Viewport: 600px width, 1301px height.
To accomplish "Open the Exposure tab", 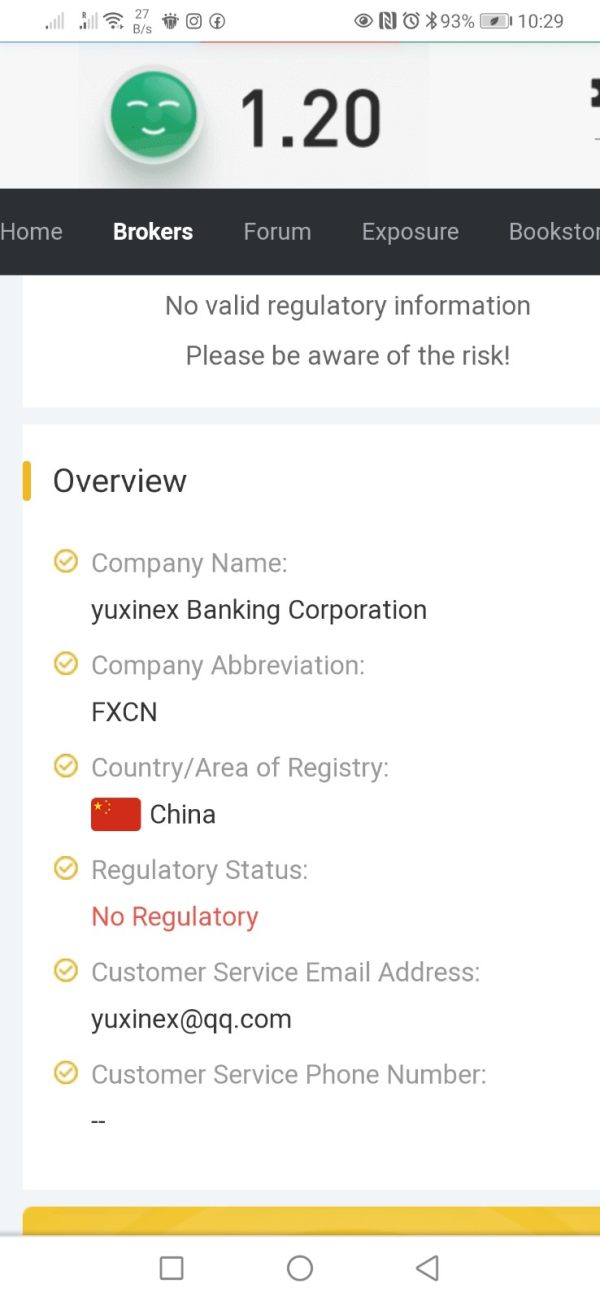I will point(410,231).
